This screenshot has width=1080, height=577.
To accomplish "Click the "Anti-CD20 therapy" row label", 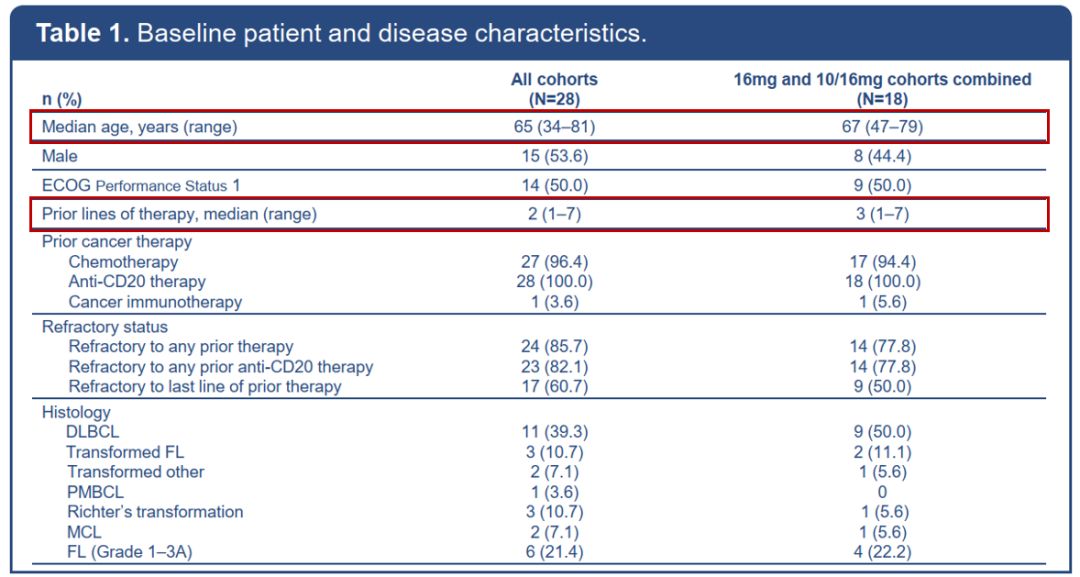I will coord(138,282).
